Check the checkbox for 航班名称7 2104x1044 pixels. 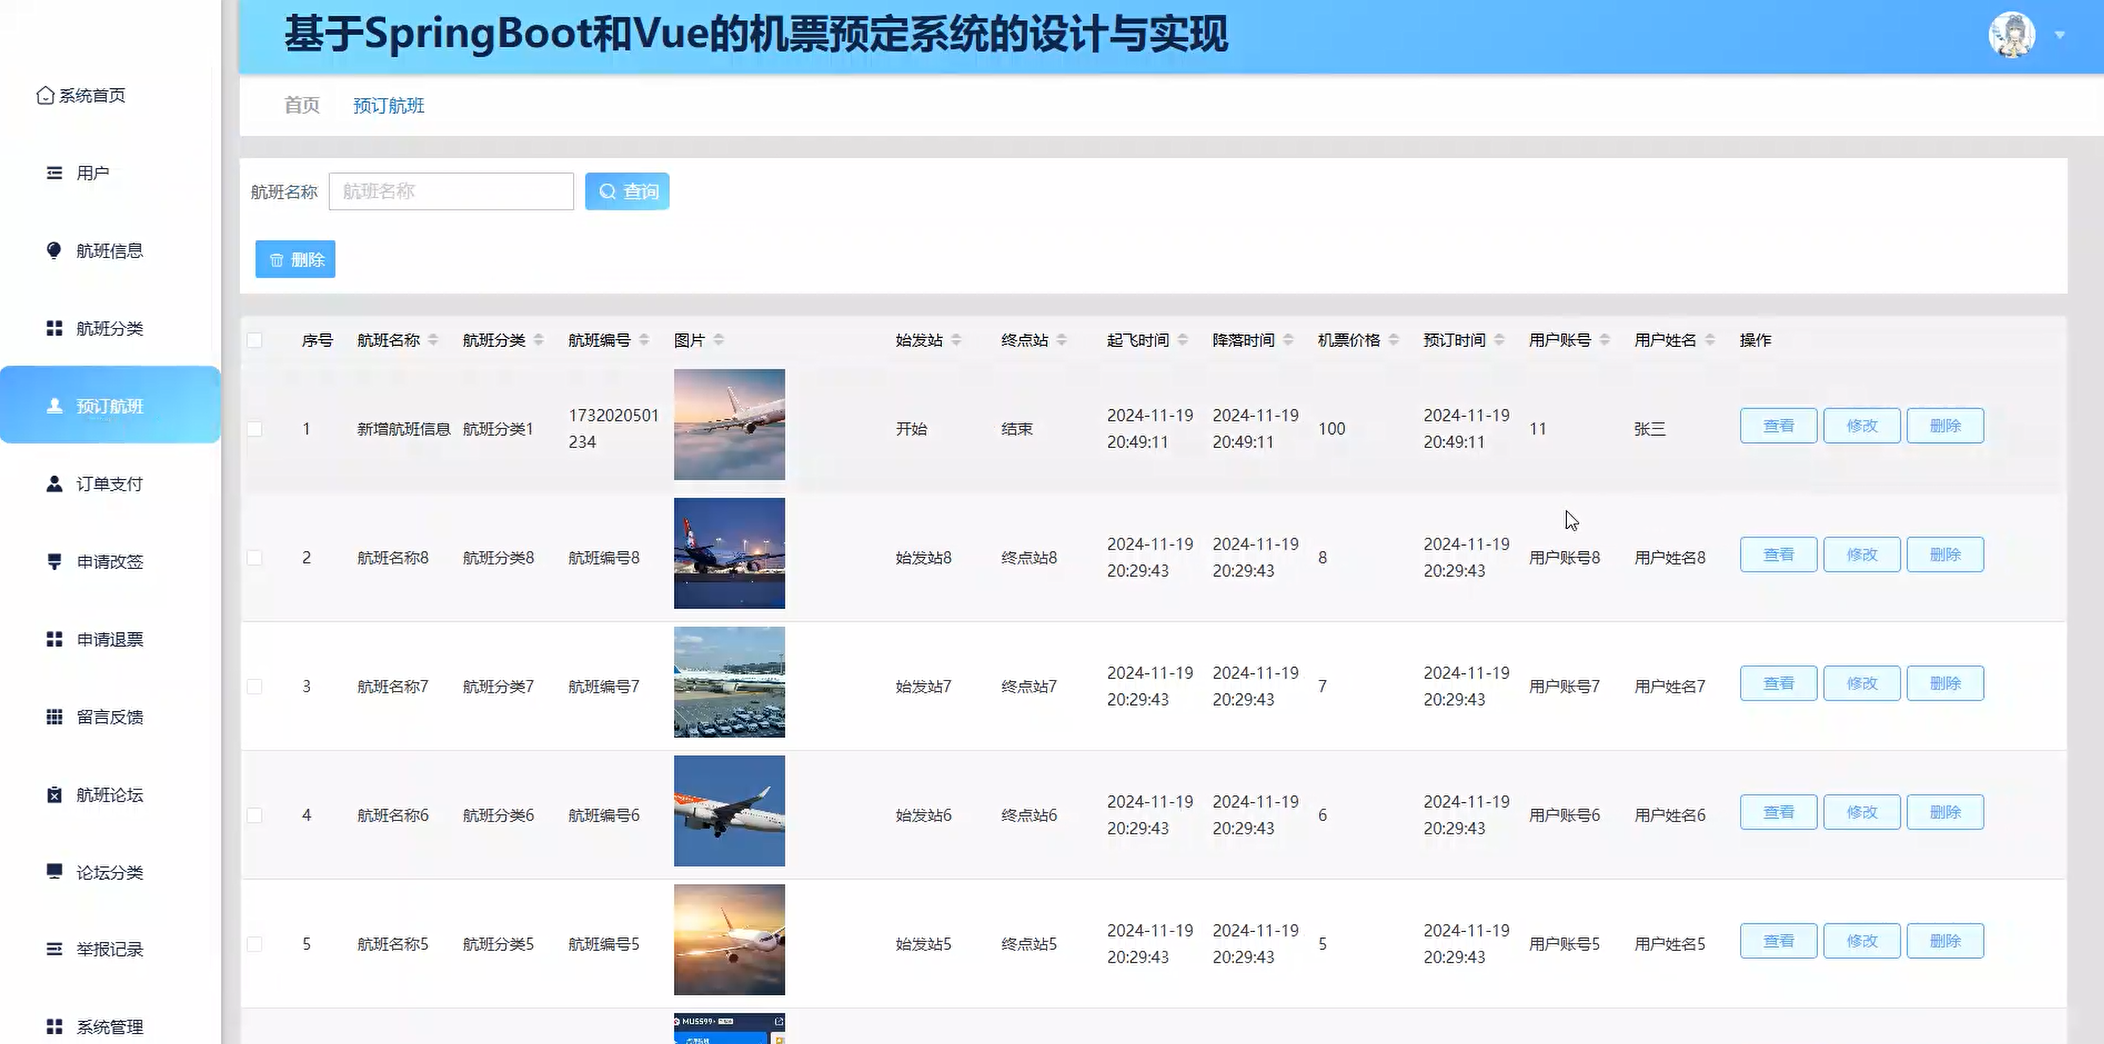255,685
